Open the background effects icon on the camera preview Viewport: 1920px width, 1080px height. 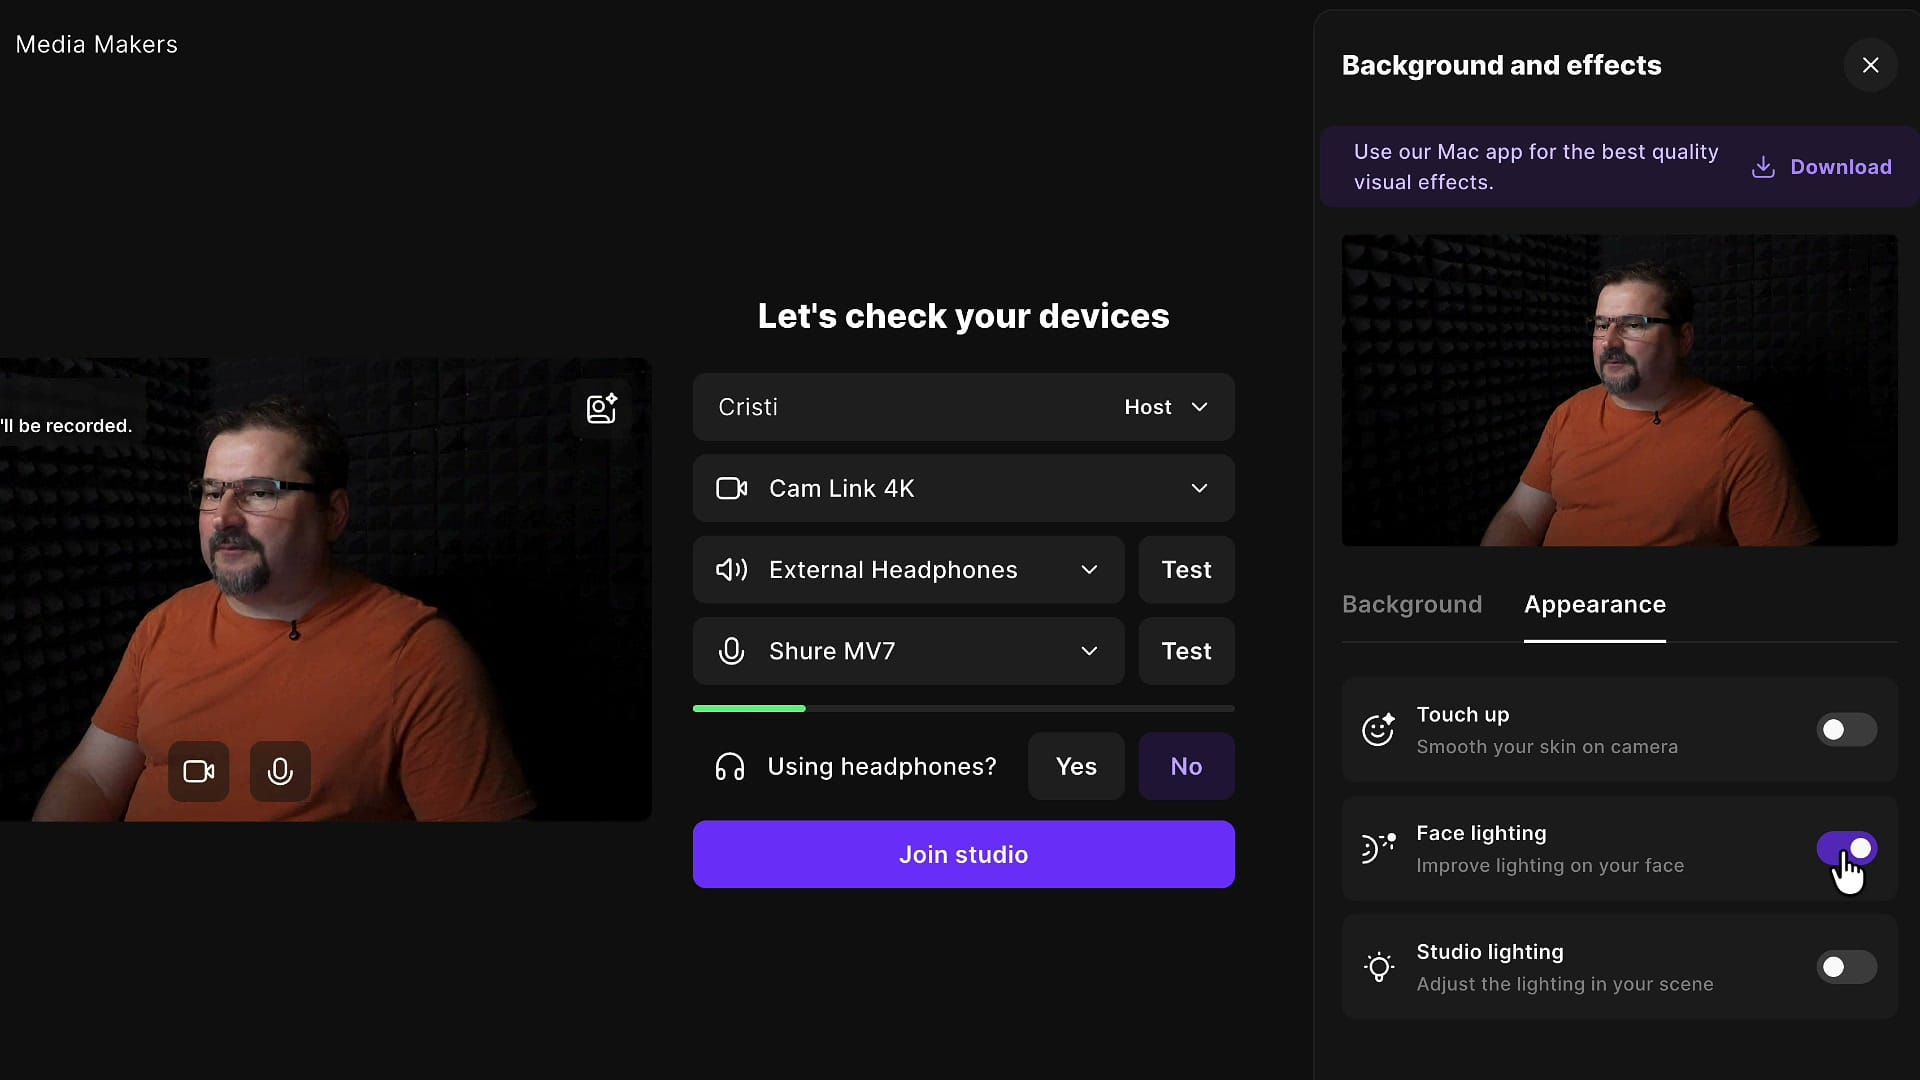[x=601, y=408]
